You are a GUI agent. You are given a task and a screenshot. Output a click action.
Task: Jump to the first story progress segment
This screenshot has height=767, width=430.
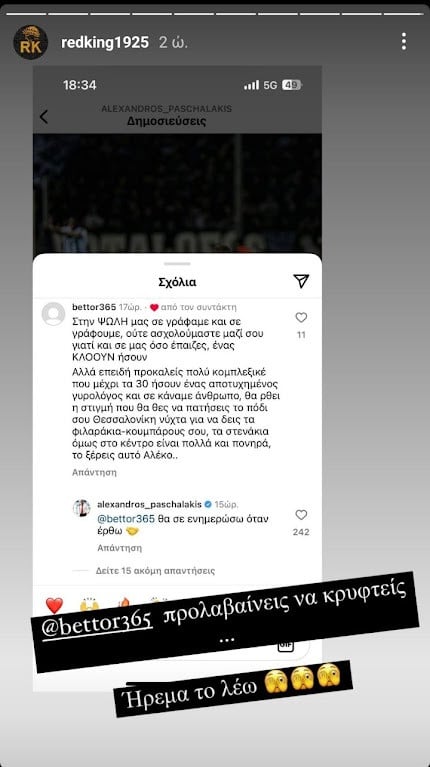point(25,14)
